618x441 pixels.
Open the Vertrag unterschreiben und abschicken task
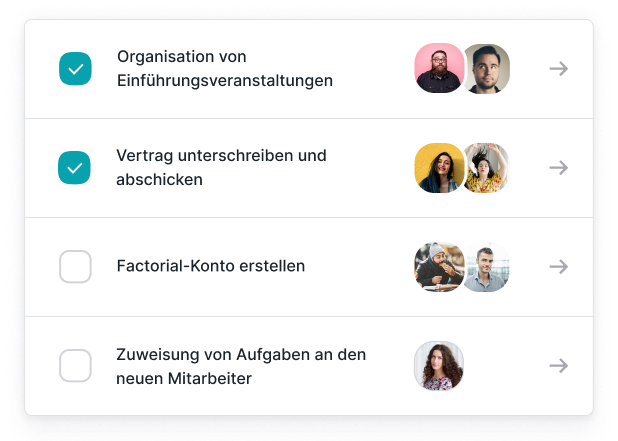point(221,167)
